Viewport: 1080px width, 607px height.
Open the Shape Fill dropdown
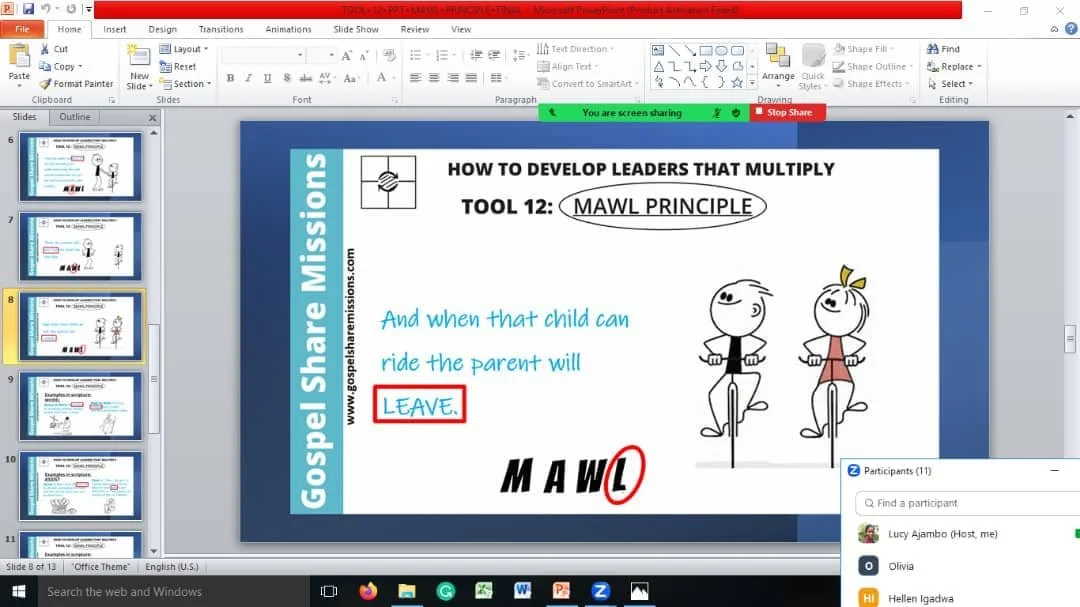[864, 49]
